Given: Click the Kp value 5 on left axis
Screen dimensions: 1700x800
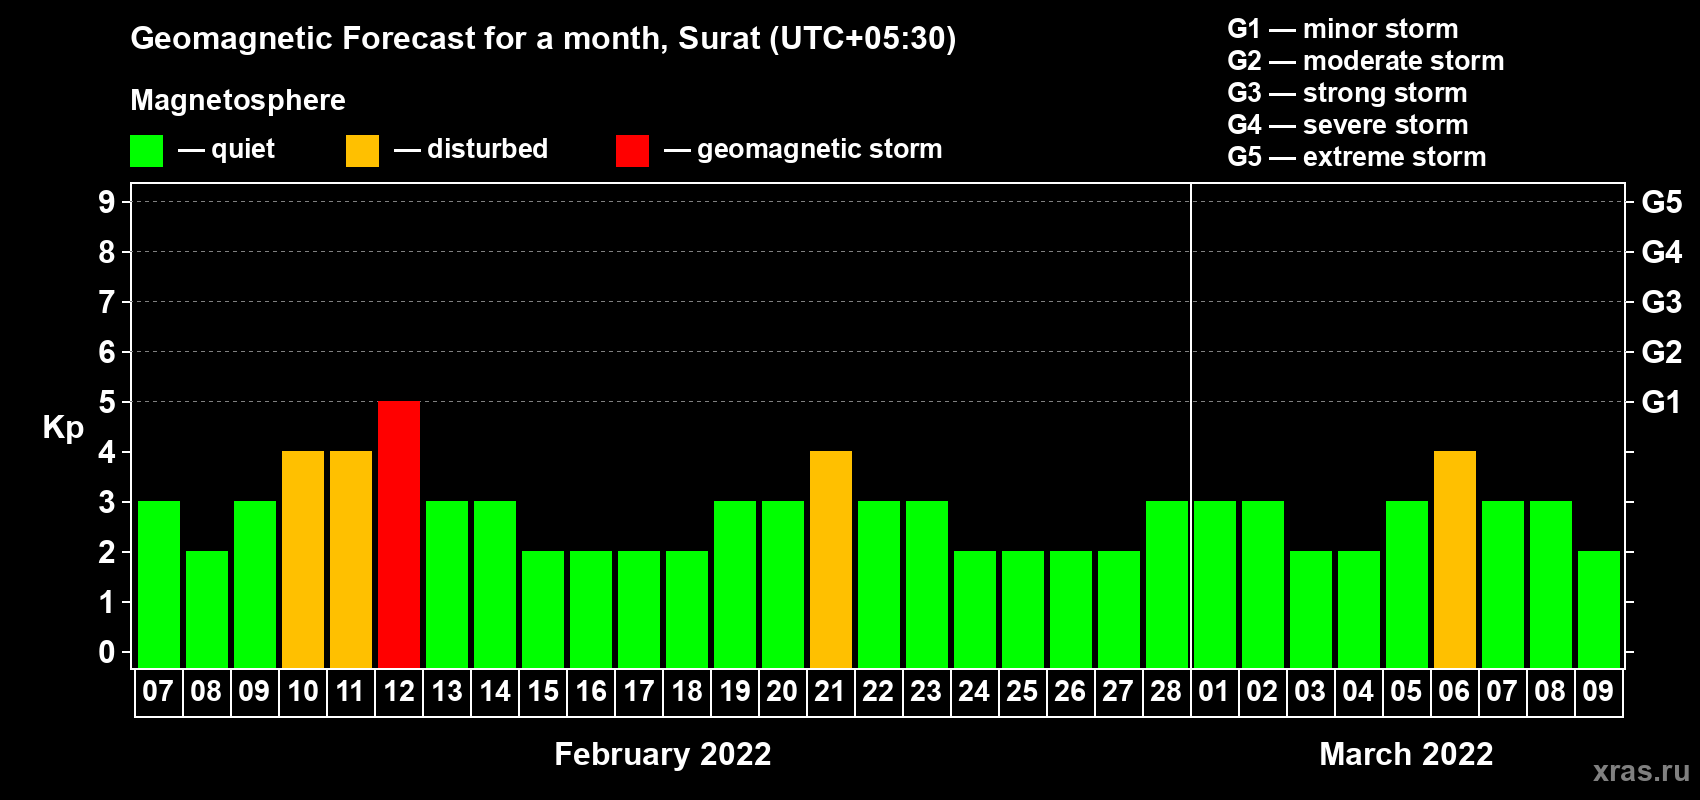Looking at the screenshot, I should coord(107,402).
